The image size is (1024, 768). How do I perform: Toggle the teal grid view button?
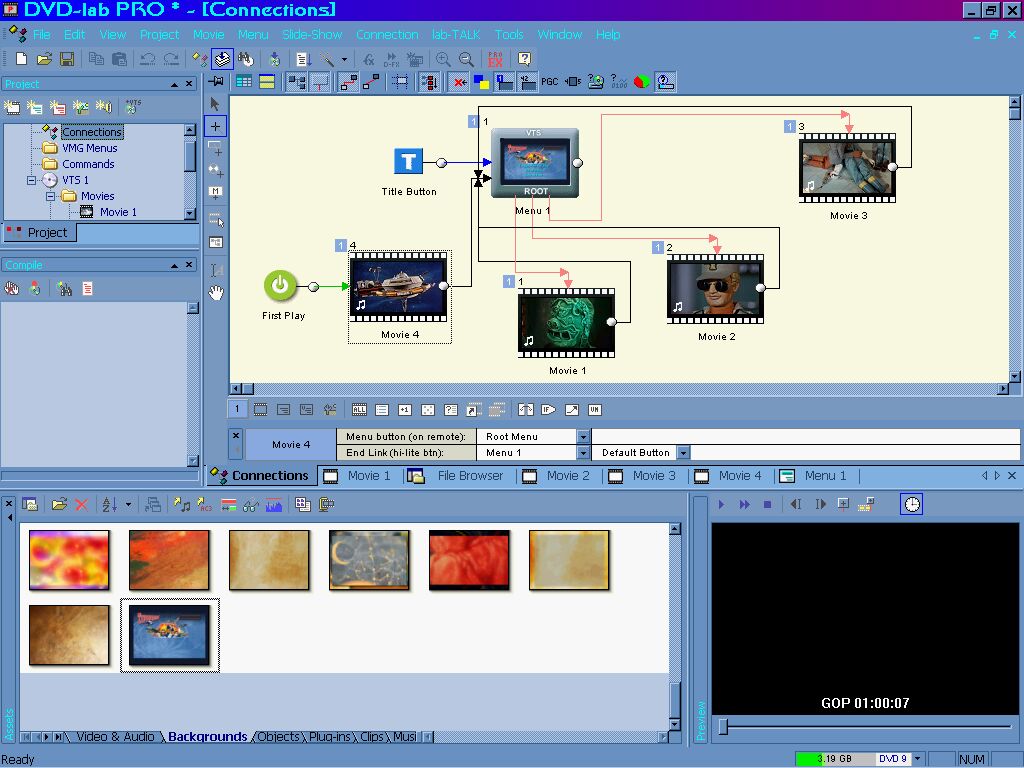point(244,82)
